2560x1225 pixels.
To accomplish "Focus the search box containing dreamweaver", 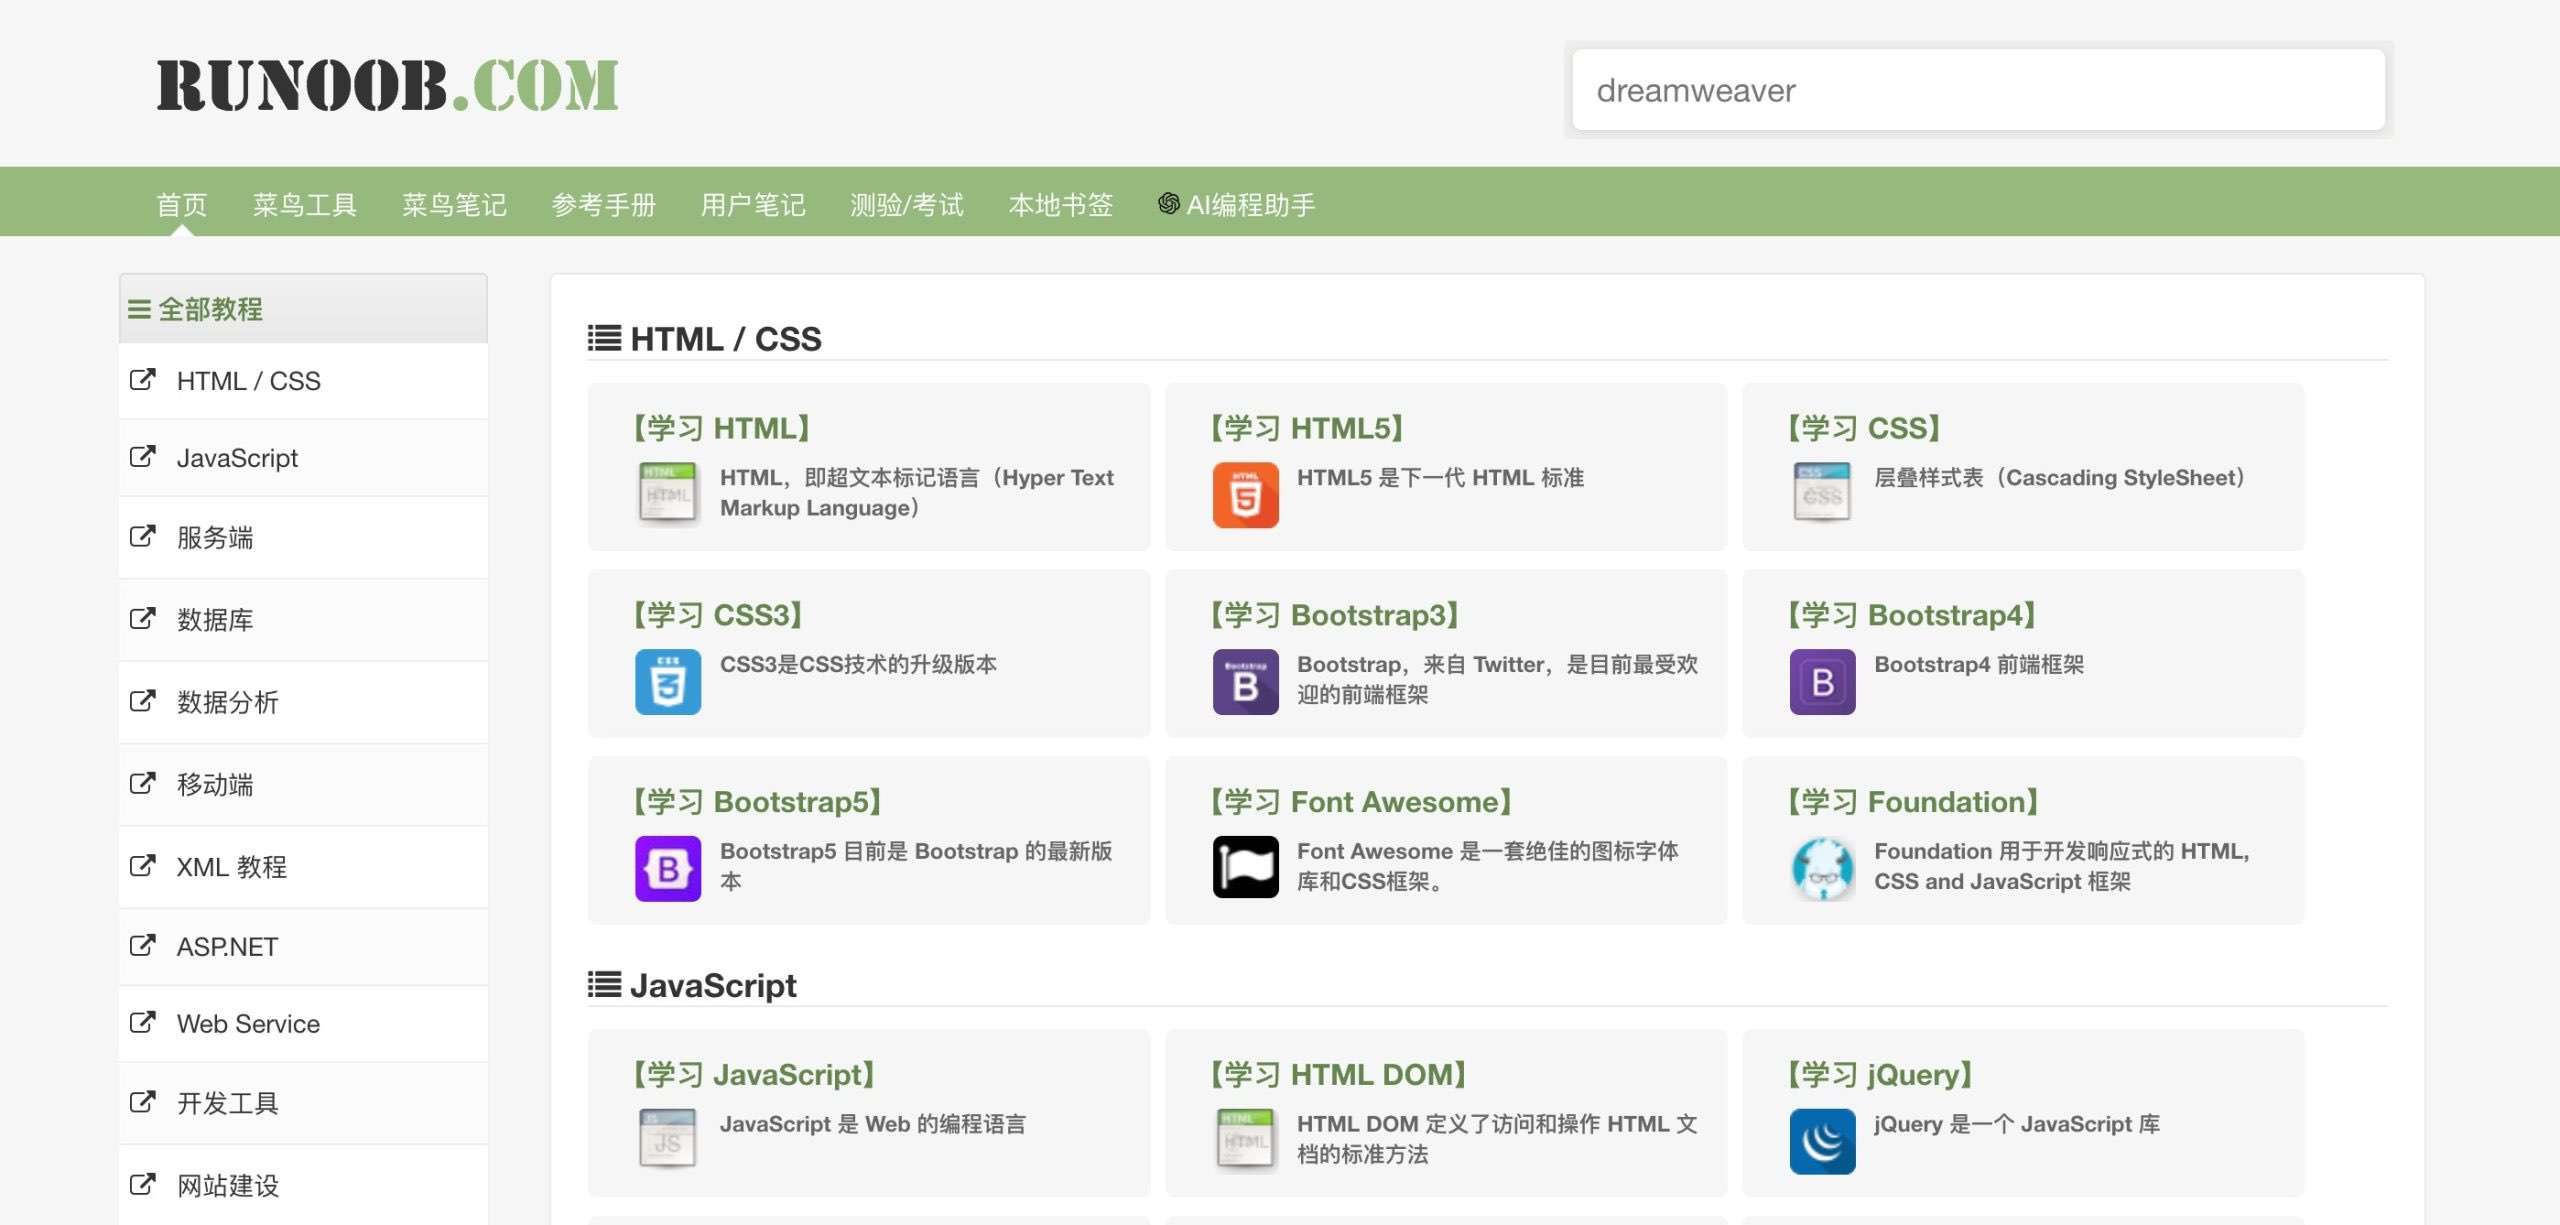I will click(x=1978, y=90).
